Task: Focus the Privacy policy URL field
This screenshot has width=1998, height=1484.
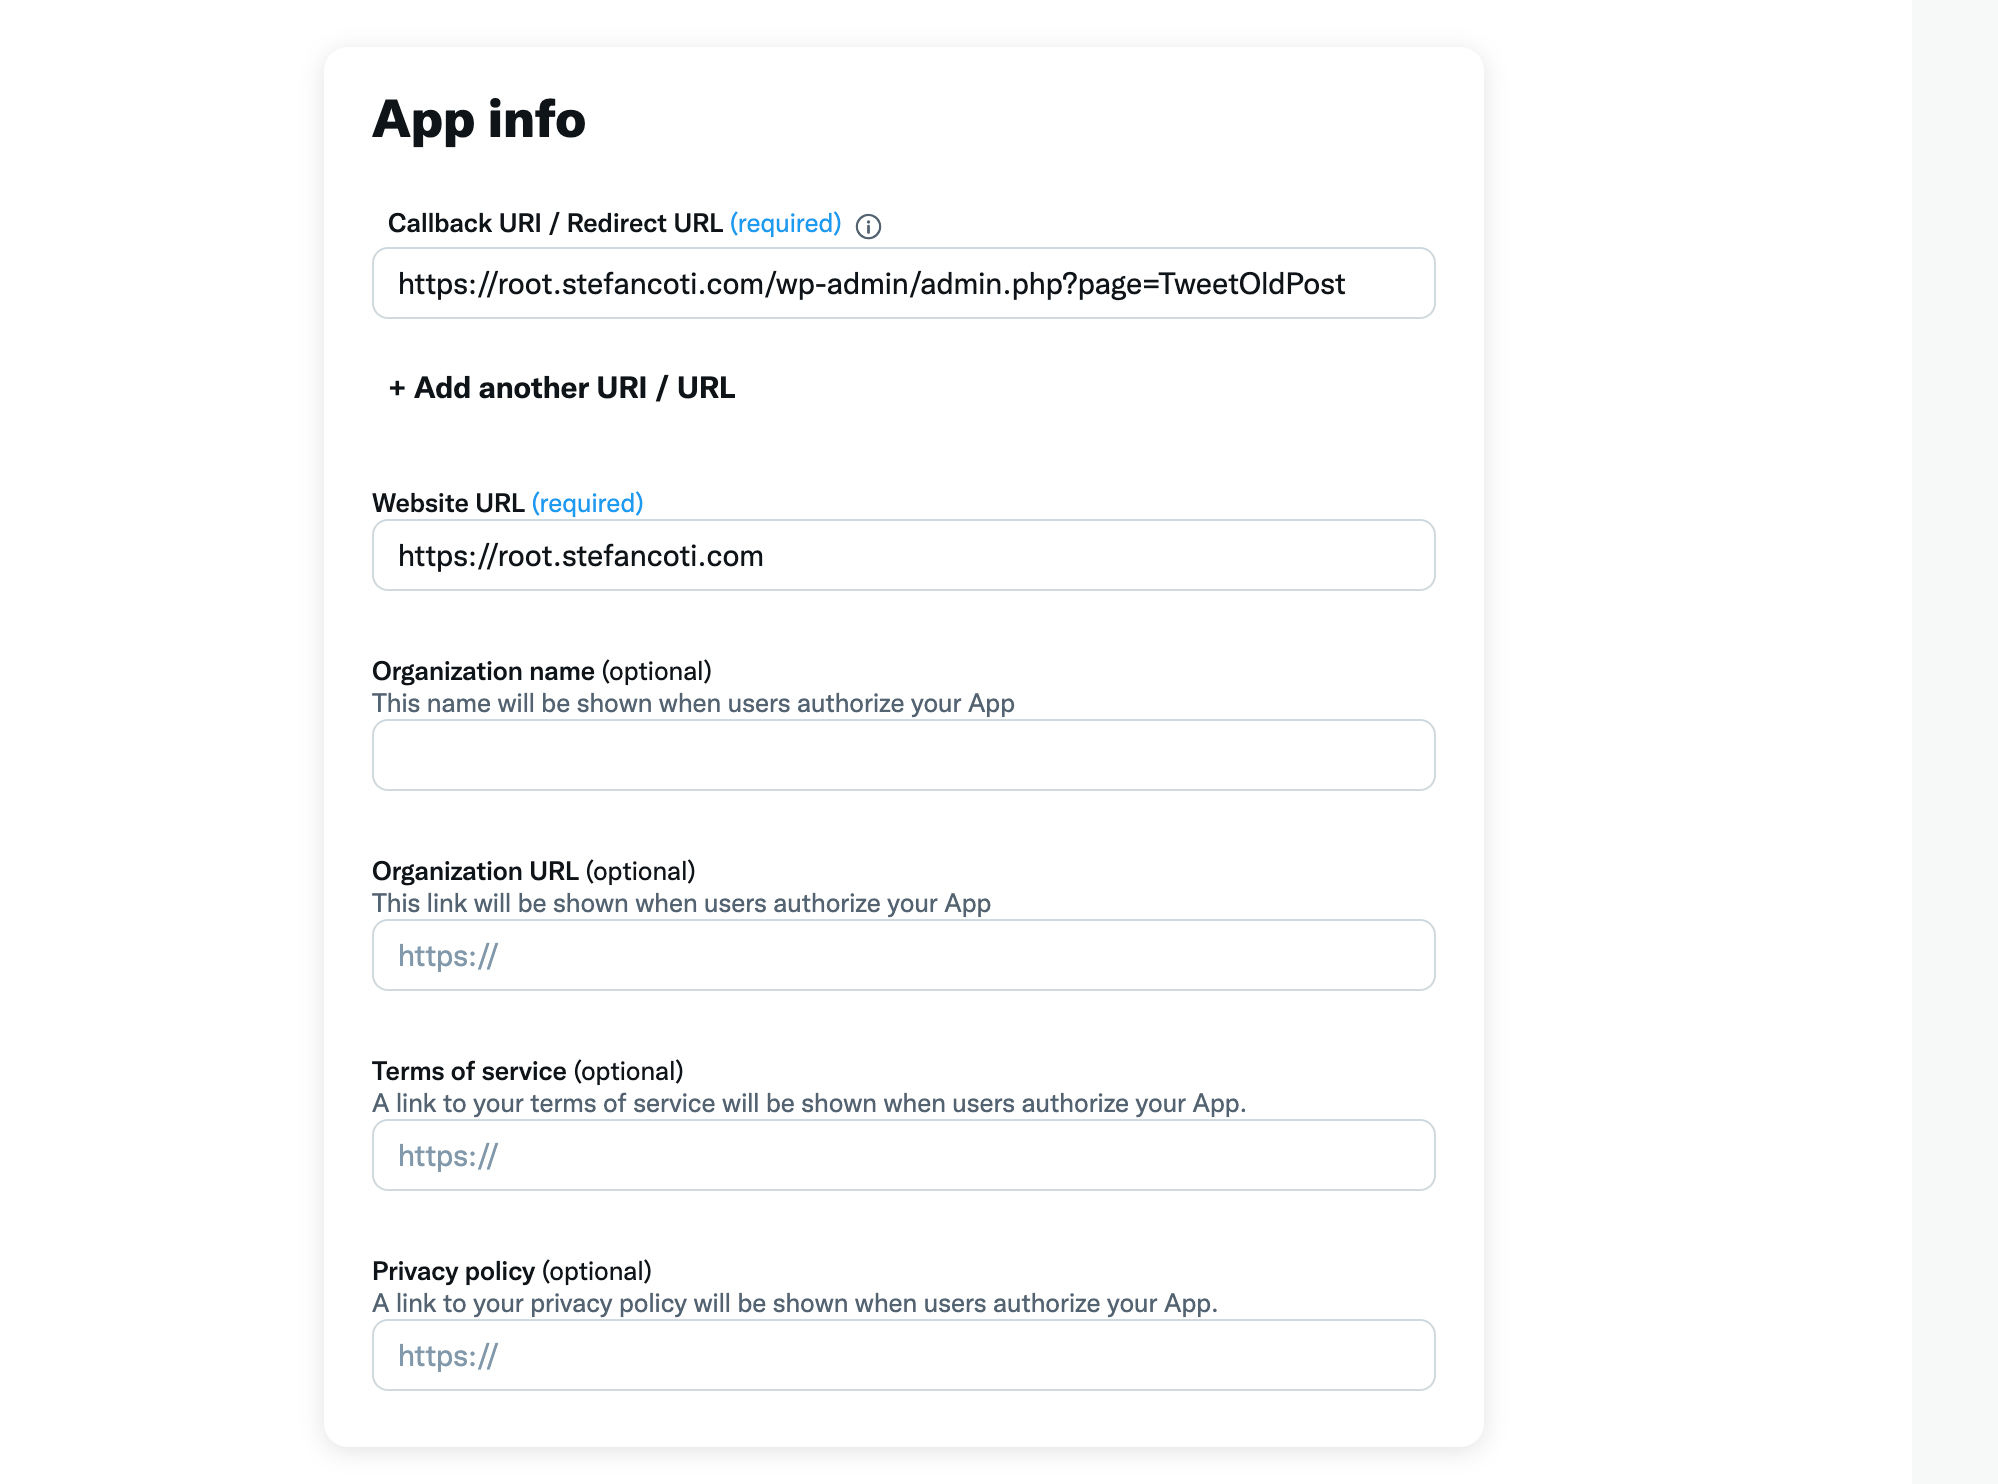Action: tap(903, 1356)
